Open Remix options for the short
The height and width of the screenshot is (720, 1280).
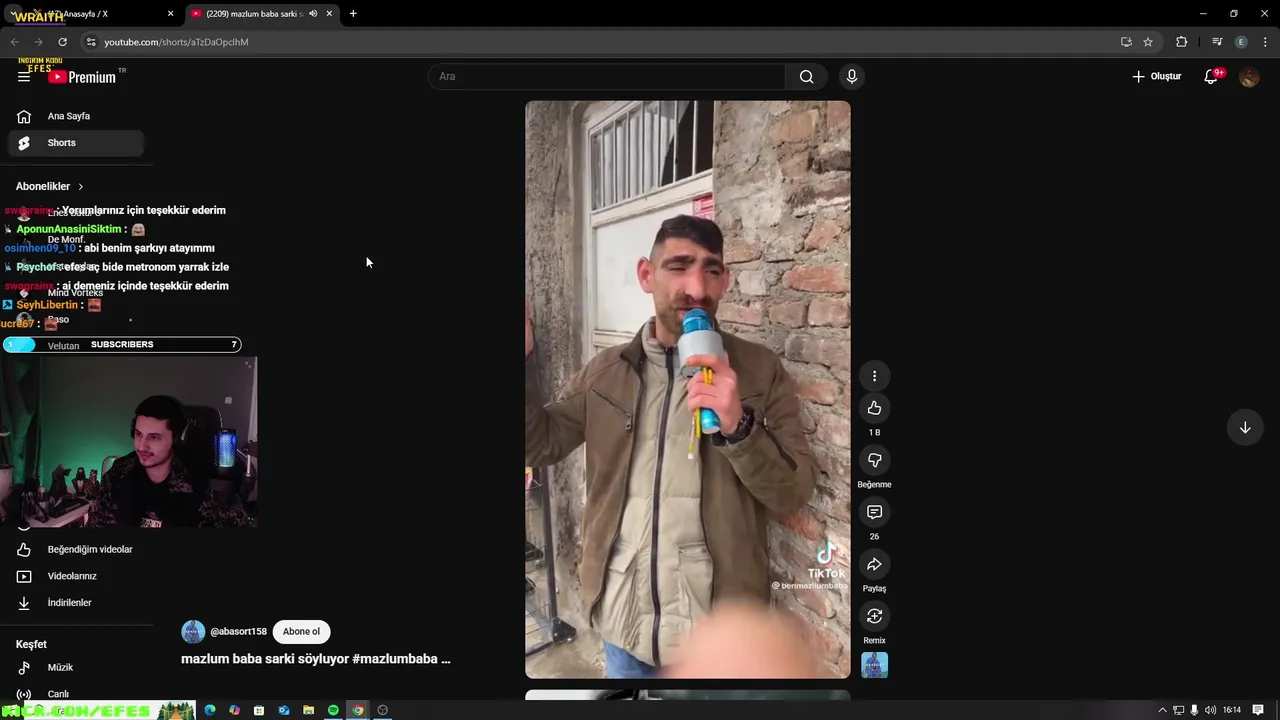pyautogui.click(x=874, y=616)
